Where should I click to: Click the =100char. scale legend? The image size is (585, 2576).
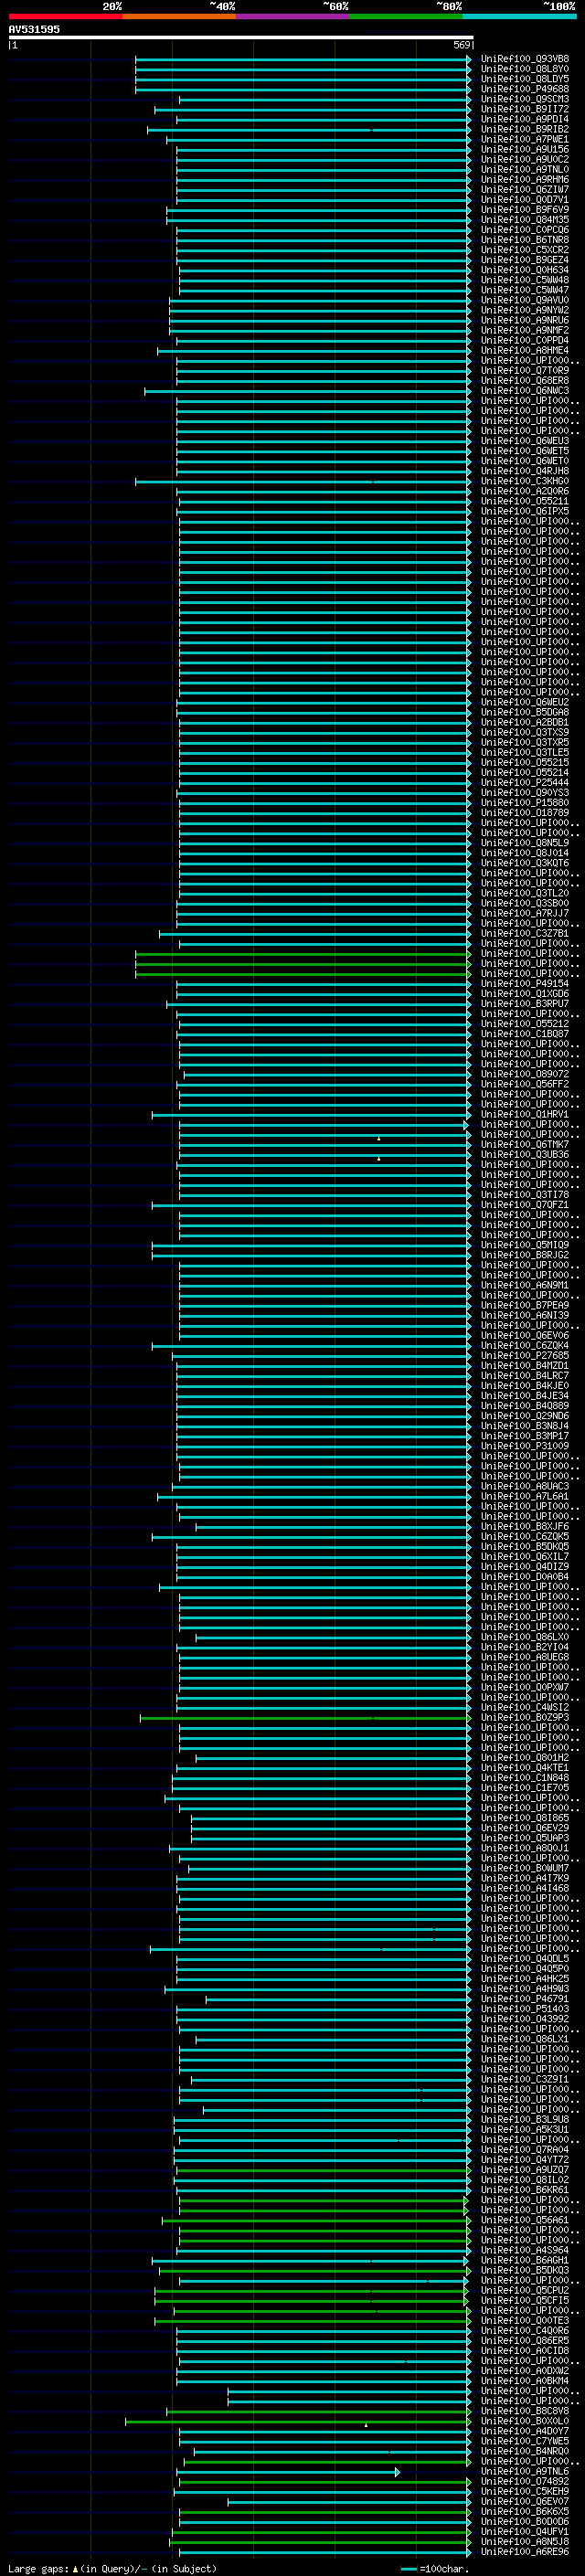pos(434,2569)
